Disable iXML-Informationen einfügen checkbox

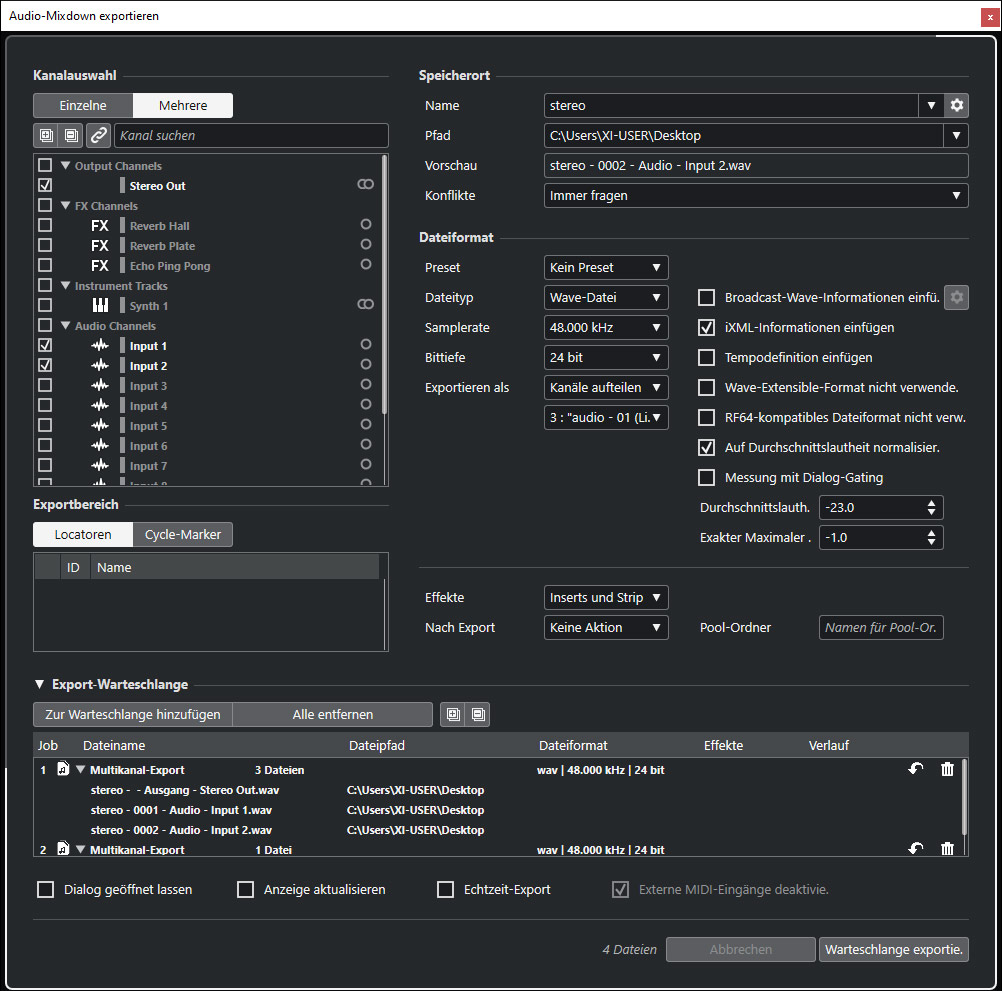pos(707,327)
